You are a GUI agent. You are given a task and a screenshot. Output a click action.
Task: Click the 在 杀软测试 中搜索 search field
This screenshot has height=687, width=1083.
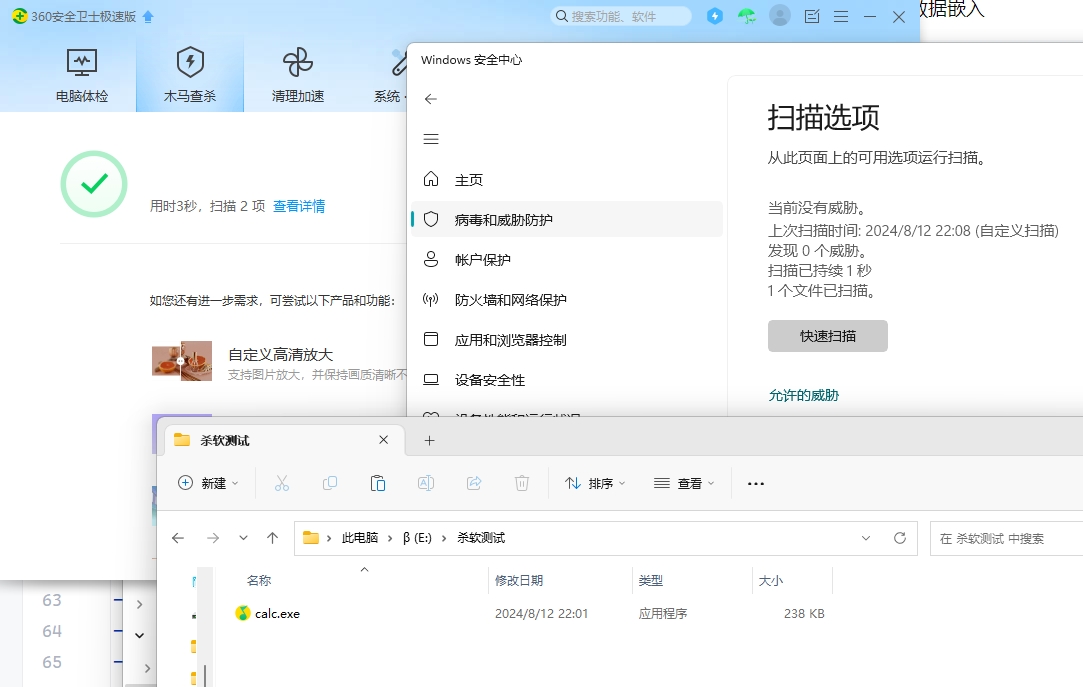pyautogui.click(x=1007, y=539)
